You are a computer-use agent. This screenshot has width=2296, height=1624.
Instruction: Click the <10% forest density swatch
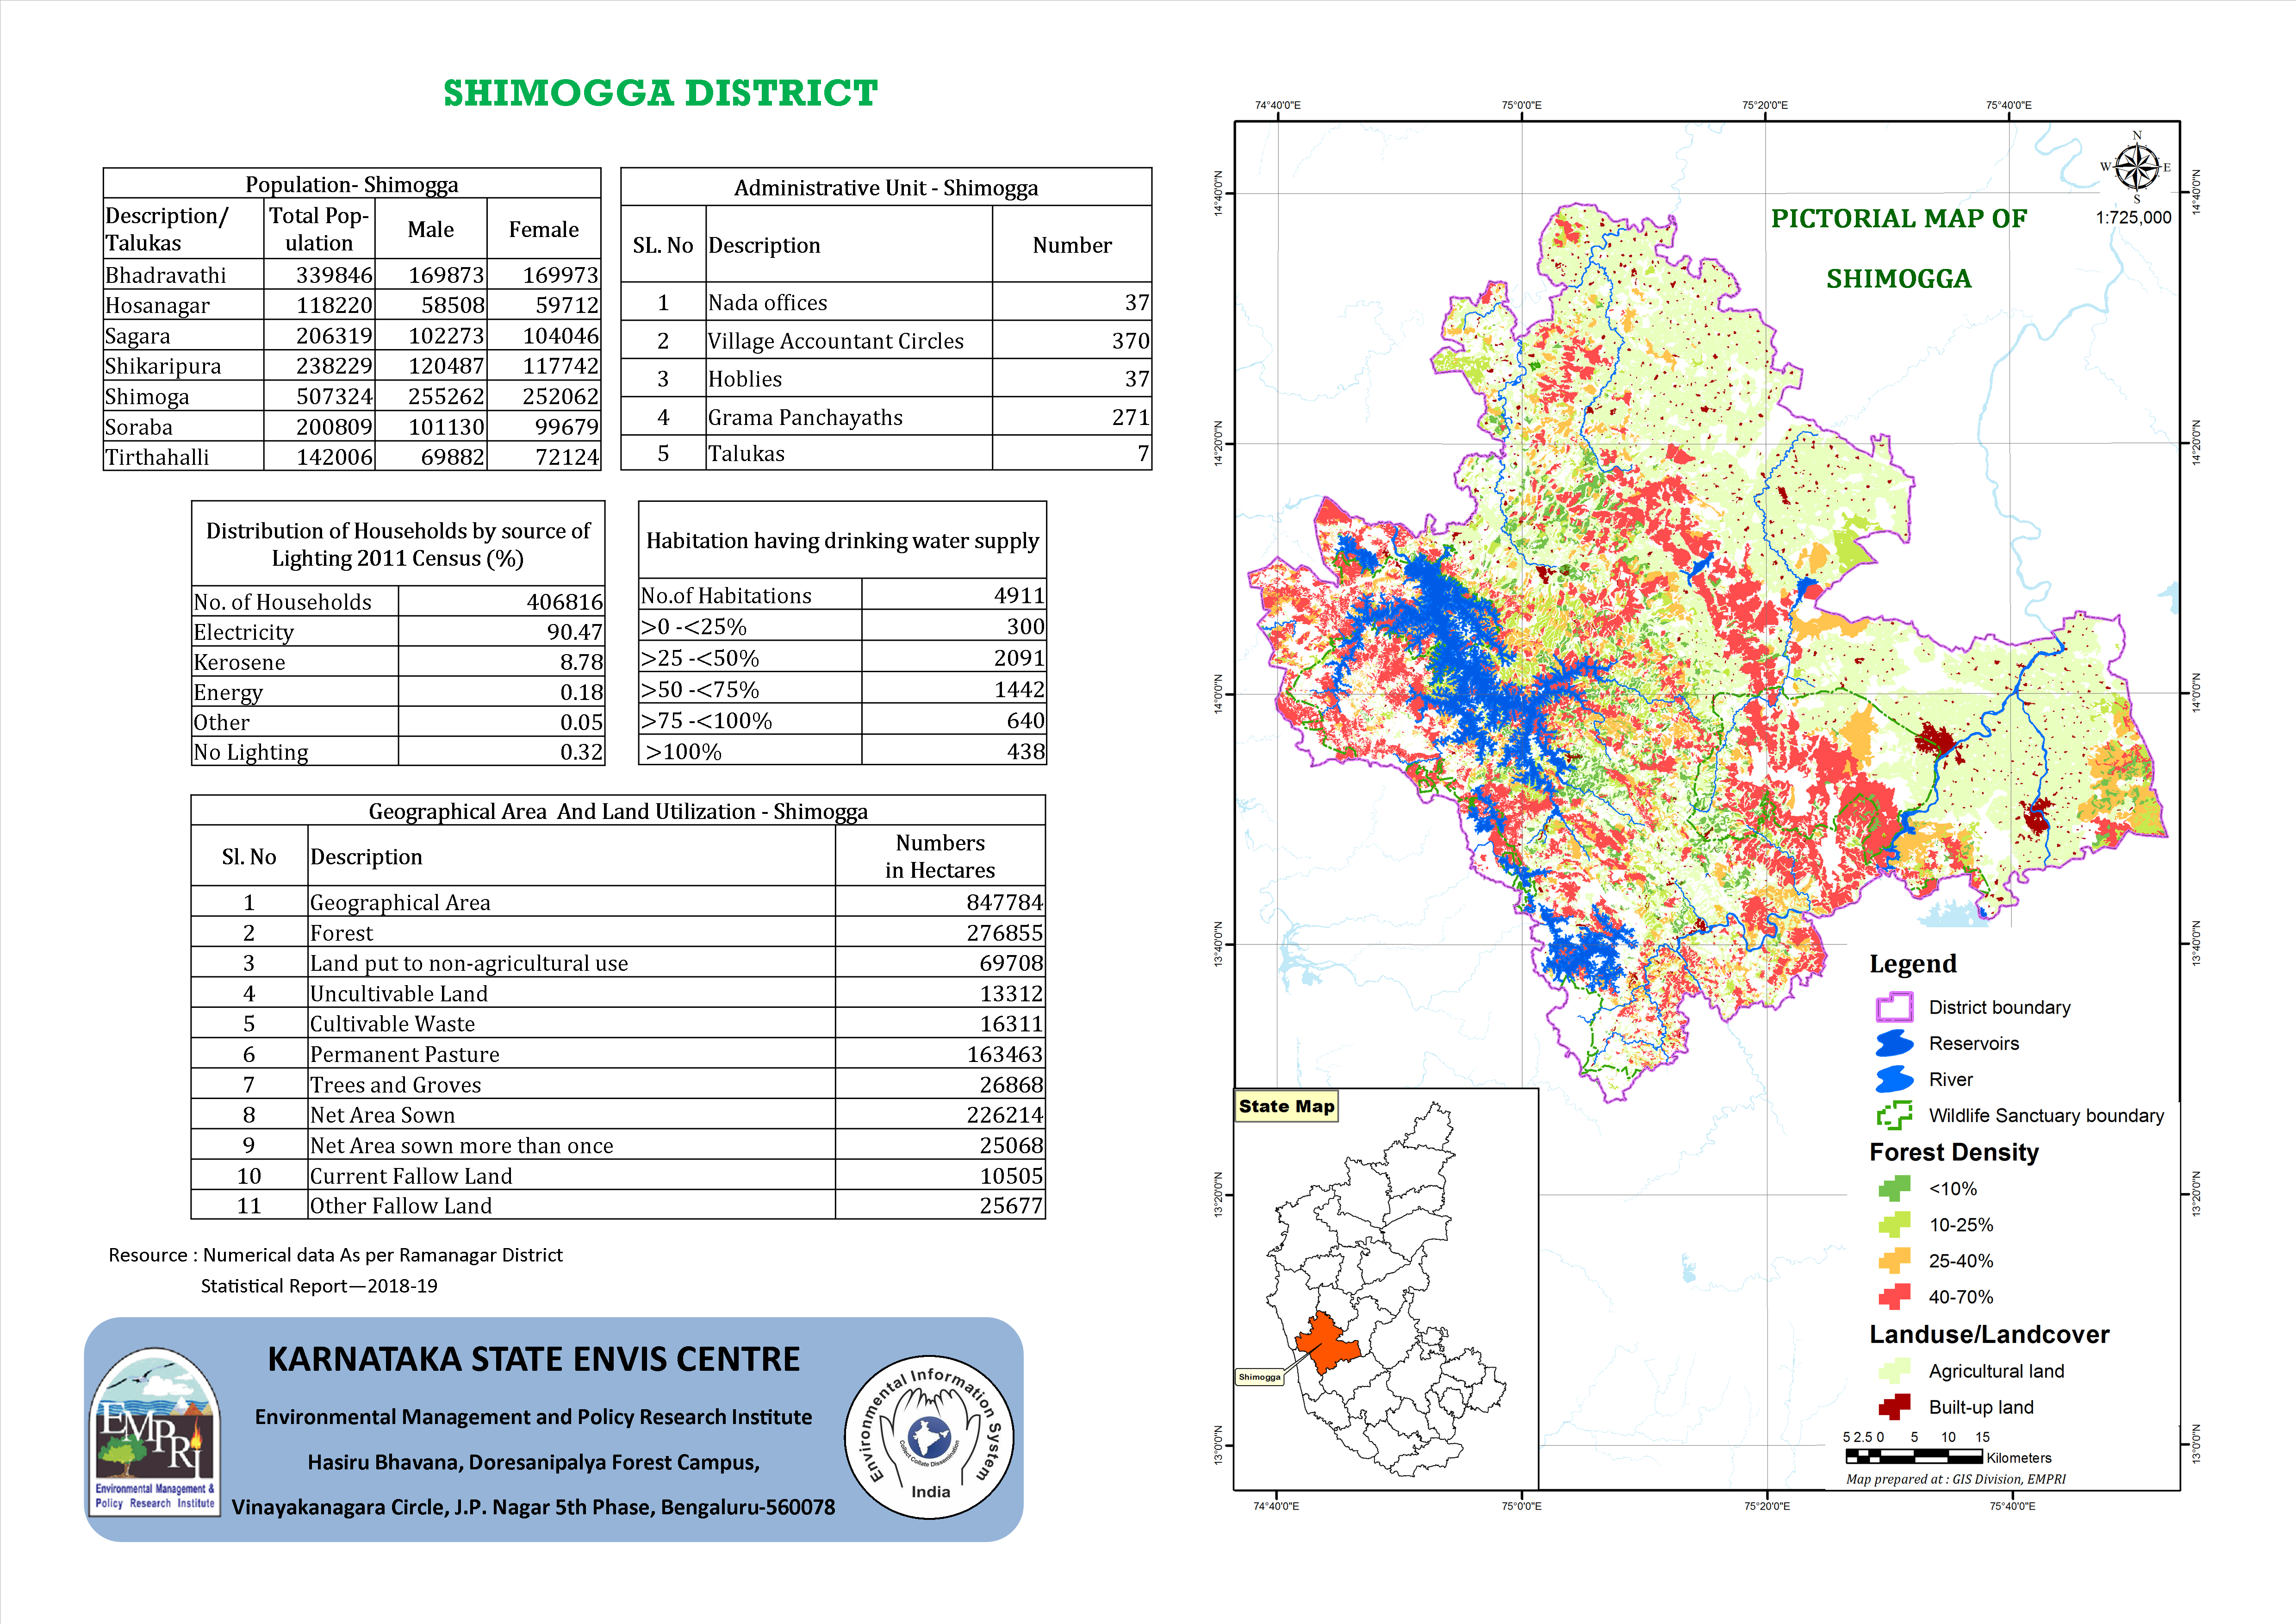pyautogui.click(x=1894, y=1188)
